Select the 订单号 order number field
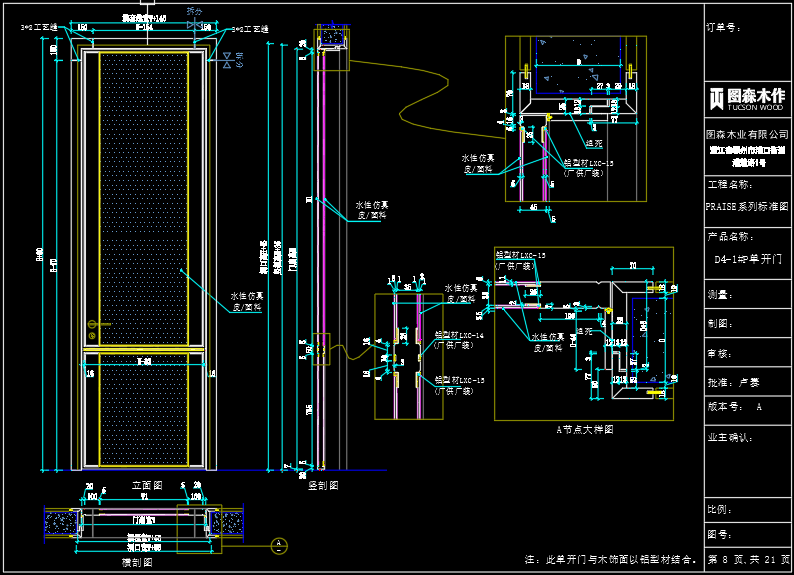The width and height of the screenshot is (794, 575). (723, 28)
